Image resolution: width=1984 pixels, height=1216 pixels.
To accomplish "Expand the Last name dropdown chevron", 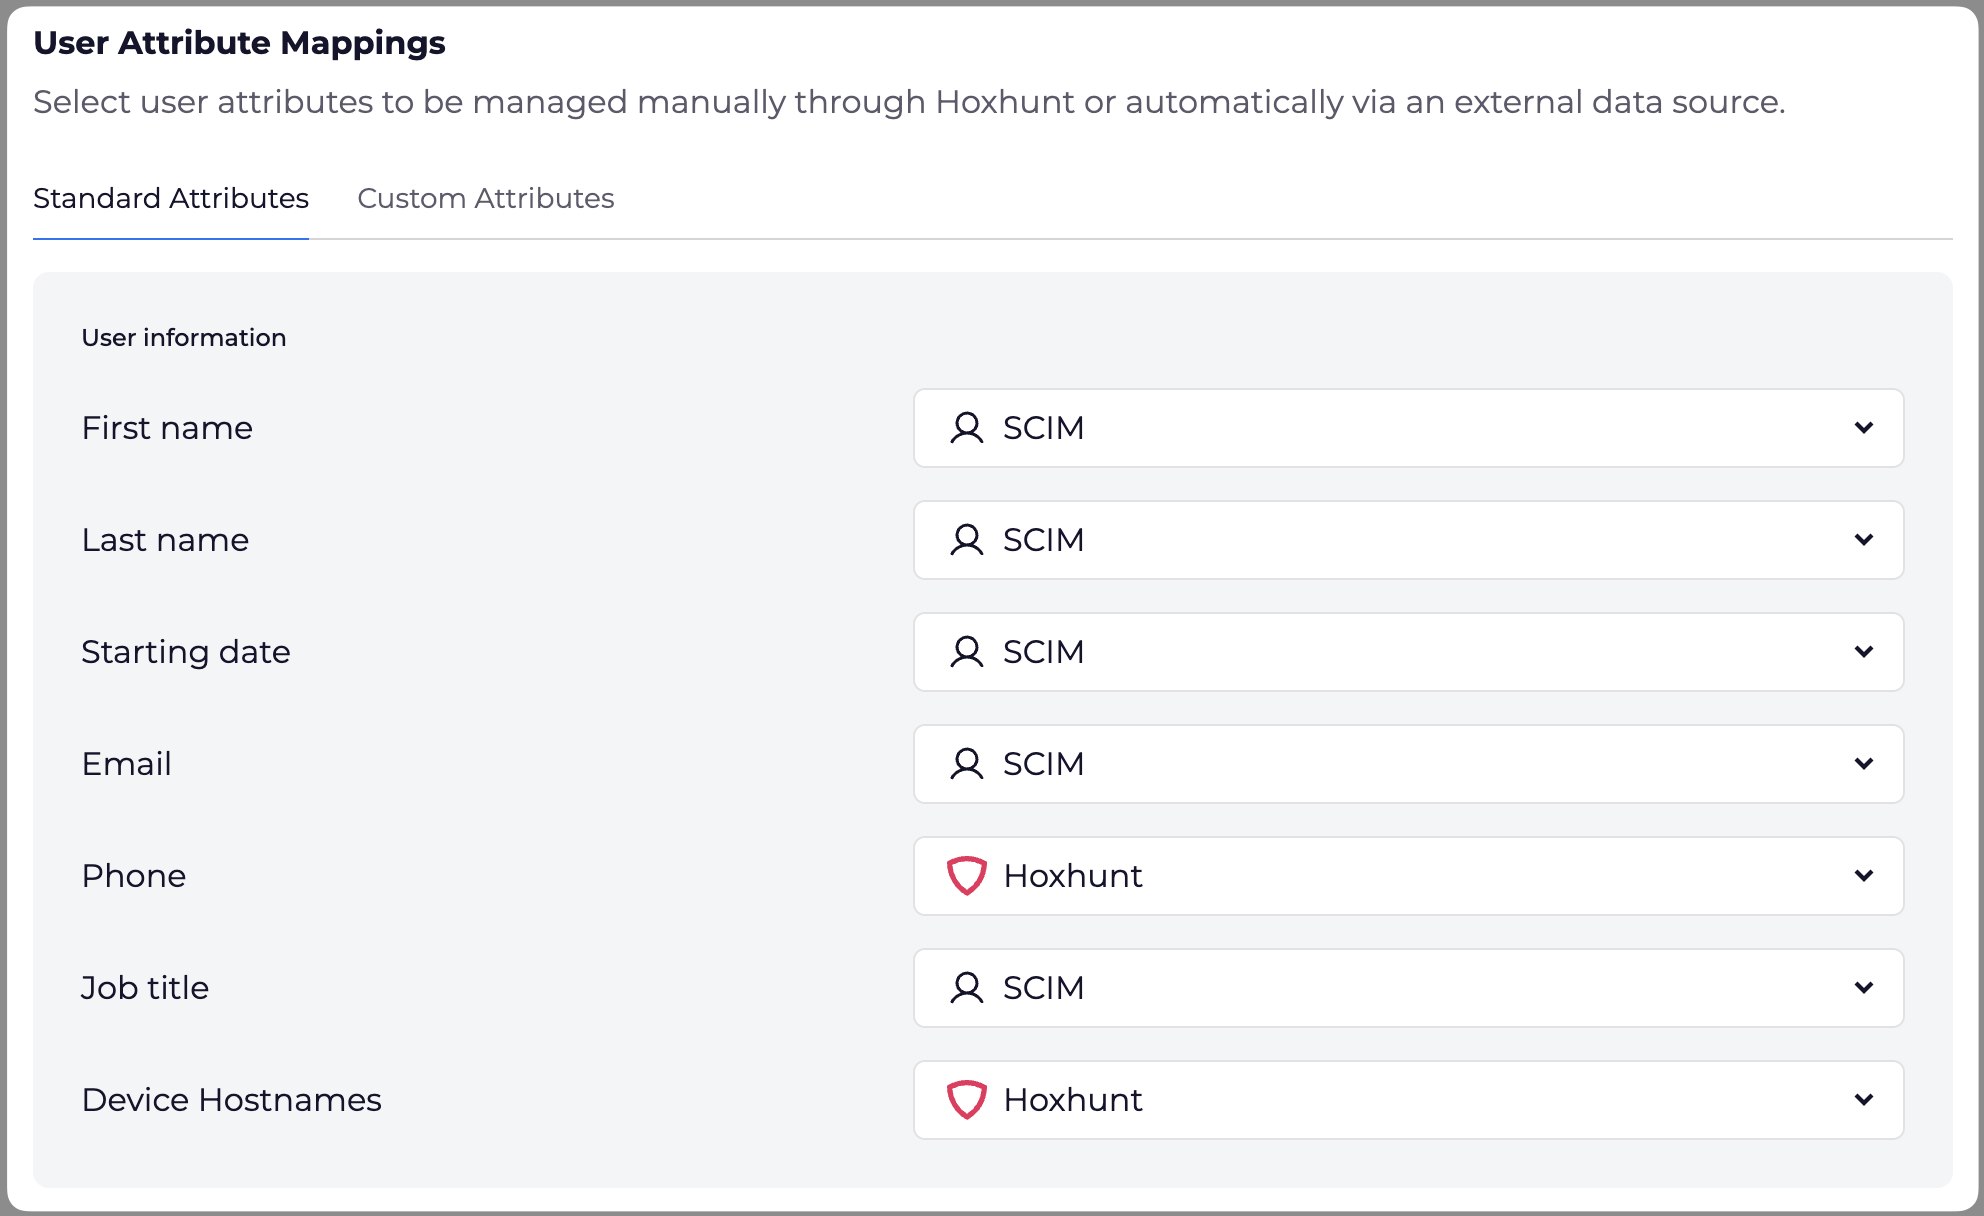I will pyautogui.click(x=1863, y=540).
